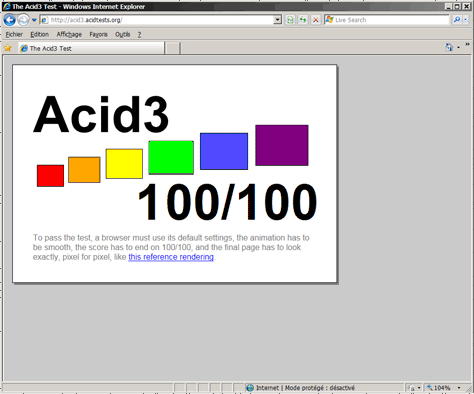This screenshot has height=394, width=474.
Task: Minimize the Internet Explorer window
Action: (449, 6)
